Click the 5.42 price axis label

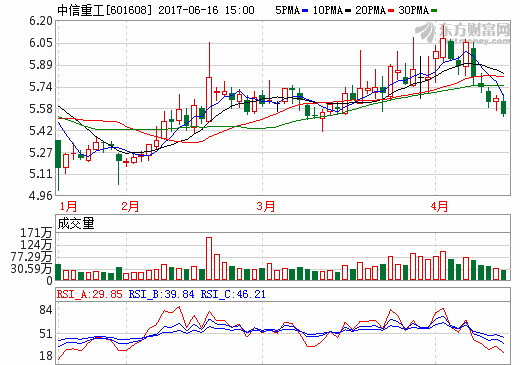pos(41,131)
